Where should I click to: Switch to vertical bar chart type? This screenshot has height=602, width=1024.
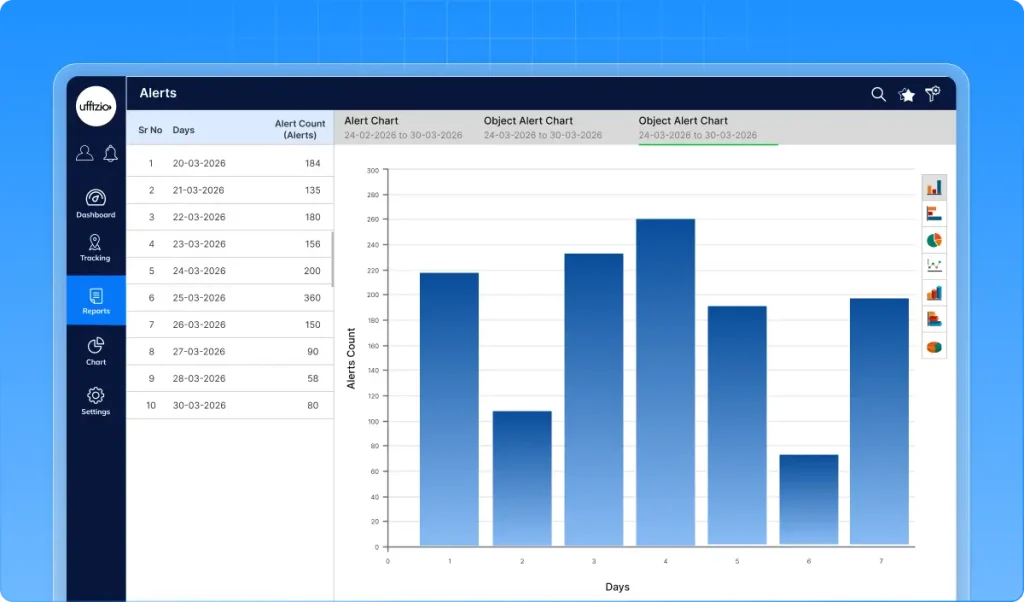(x=934, y=187)
